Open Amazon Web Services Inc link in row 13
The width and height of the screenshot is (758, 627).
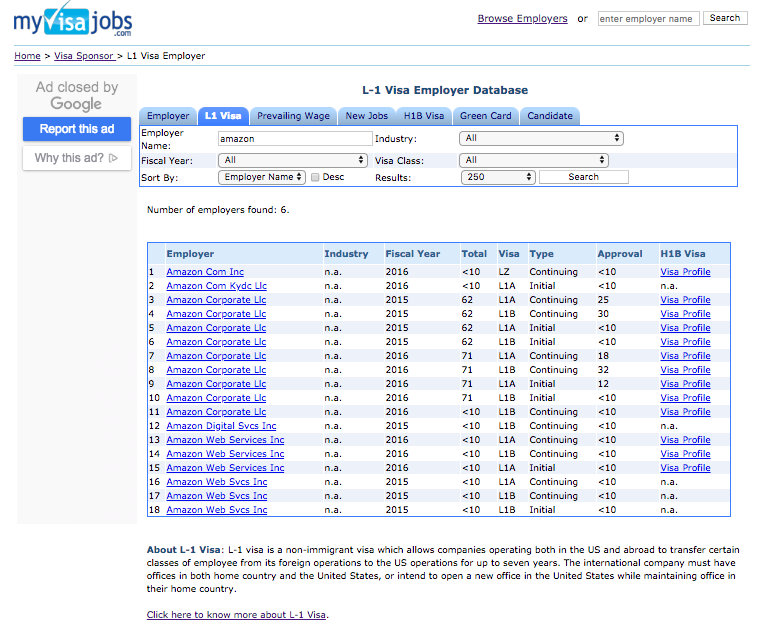click(225, 440)
